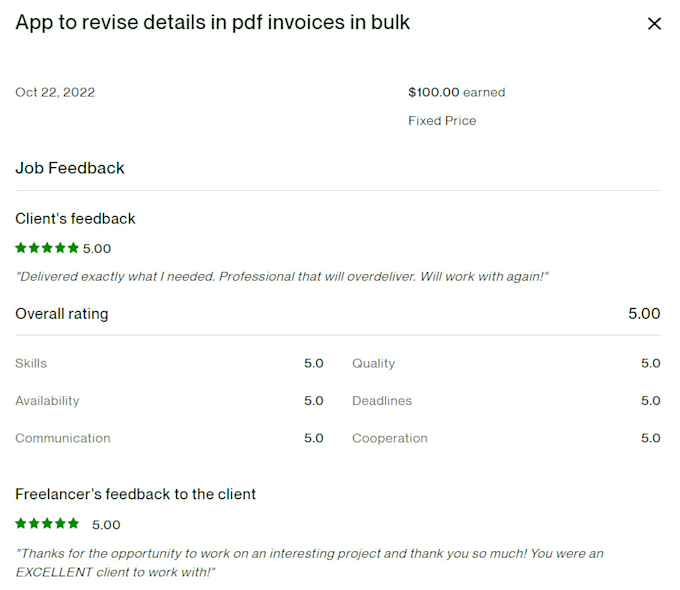Click the Oct 22, 2022 date
This screenshot has width=680, height=590.
point(55,92)
